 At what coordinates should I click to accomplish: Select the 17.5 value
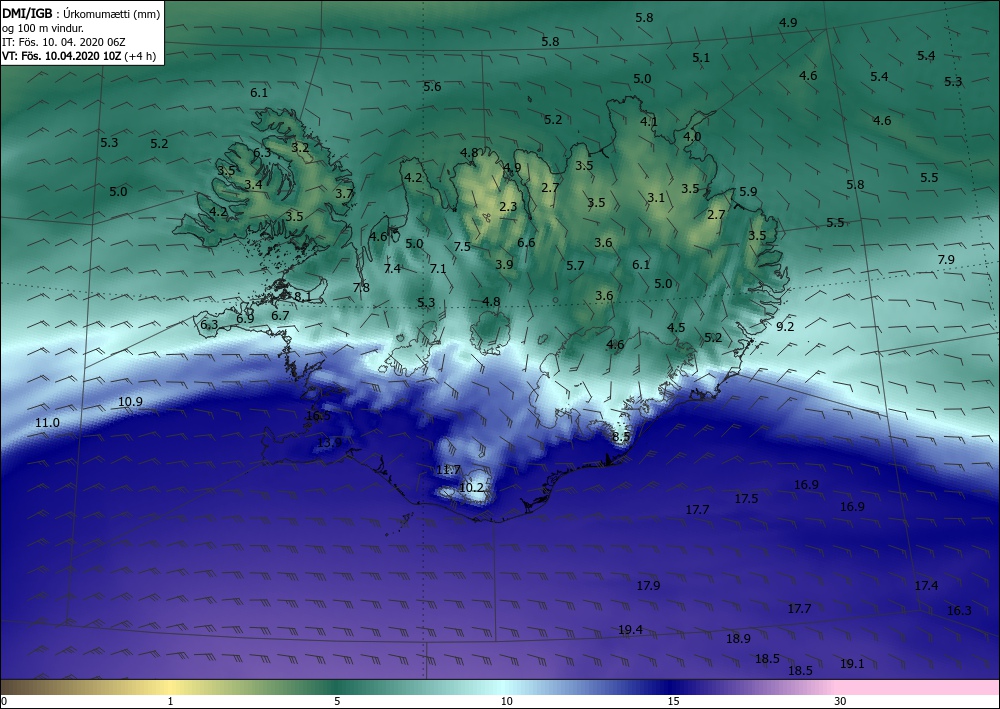[746, 499]
